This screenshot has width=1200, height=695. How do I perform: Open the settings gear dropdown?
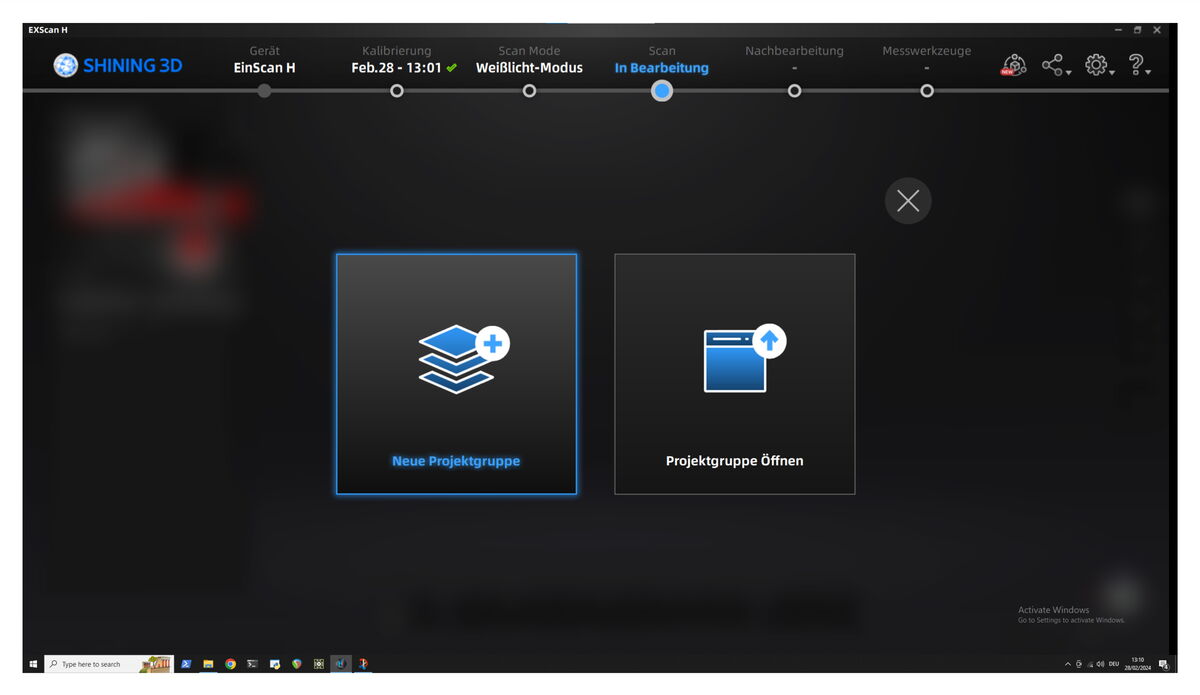pyautogui.click(x=1099, y=66)
